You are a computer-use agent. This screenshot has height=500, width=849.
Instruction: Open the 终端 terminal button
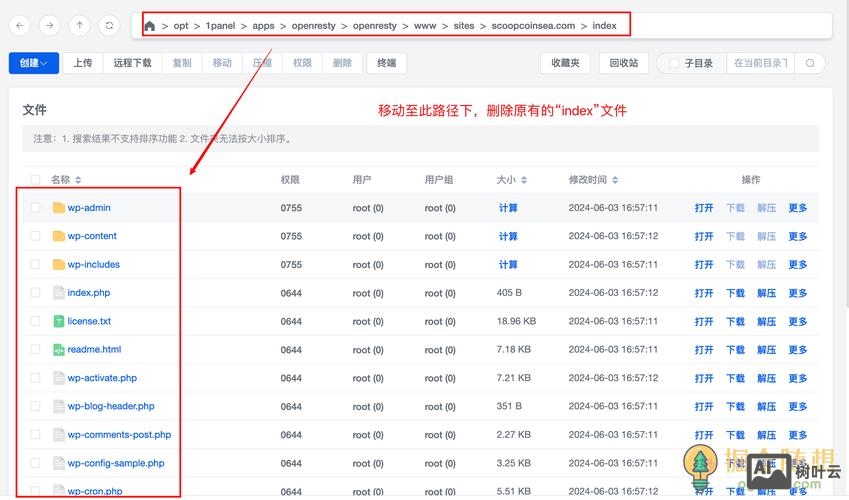click(x=387, y=63)
